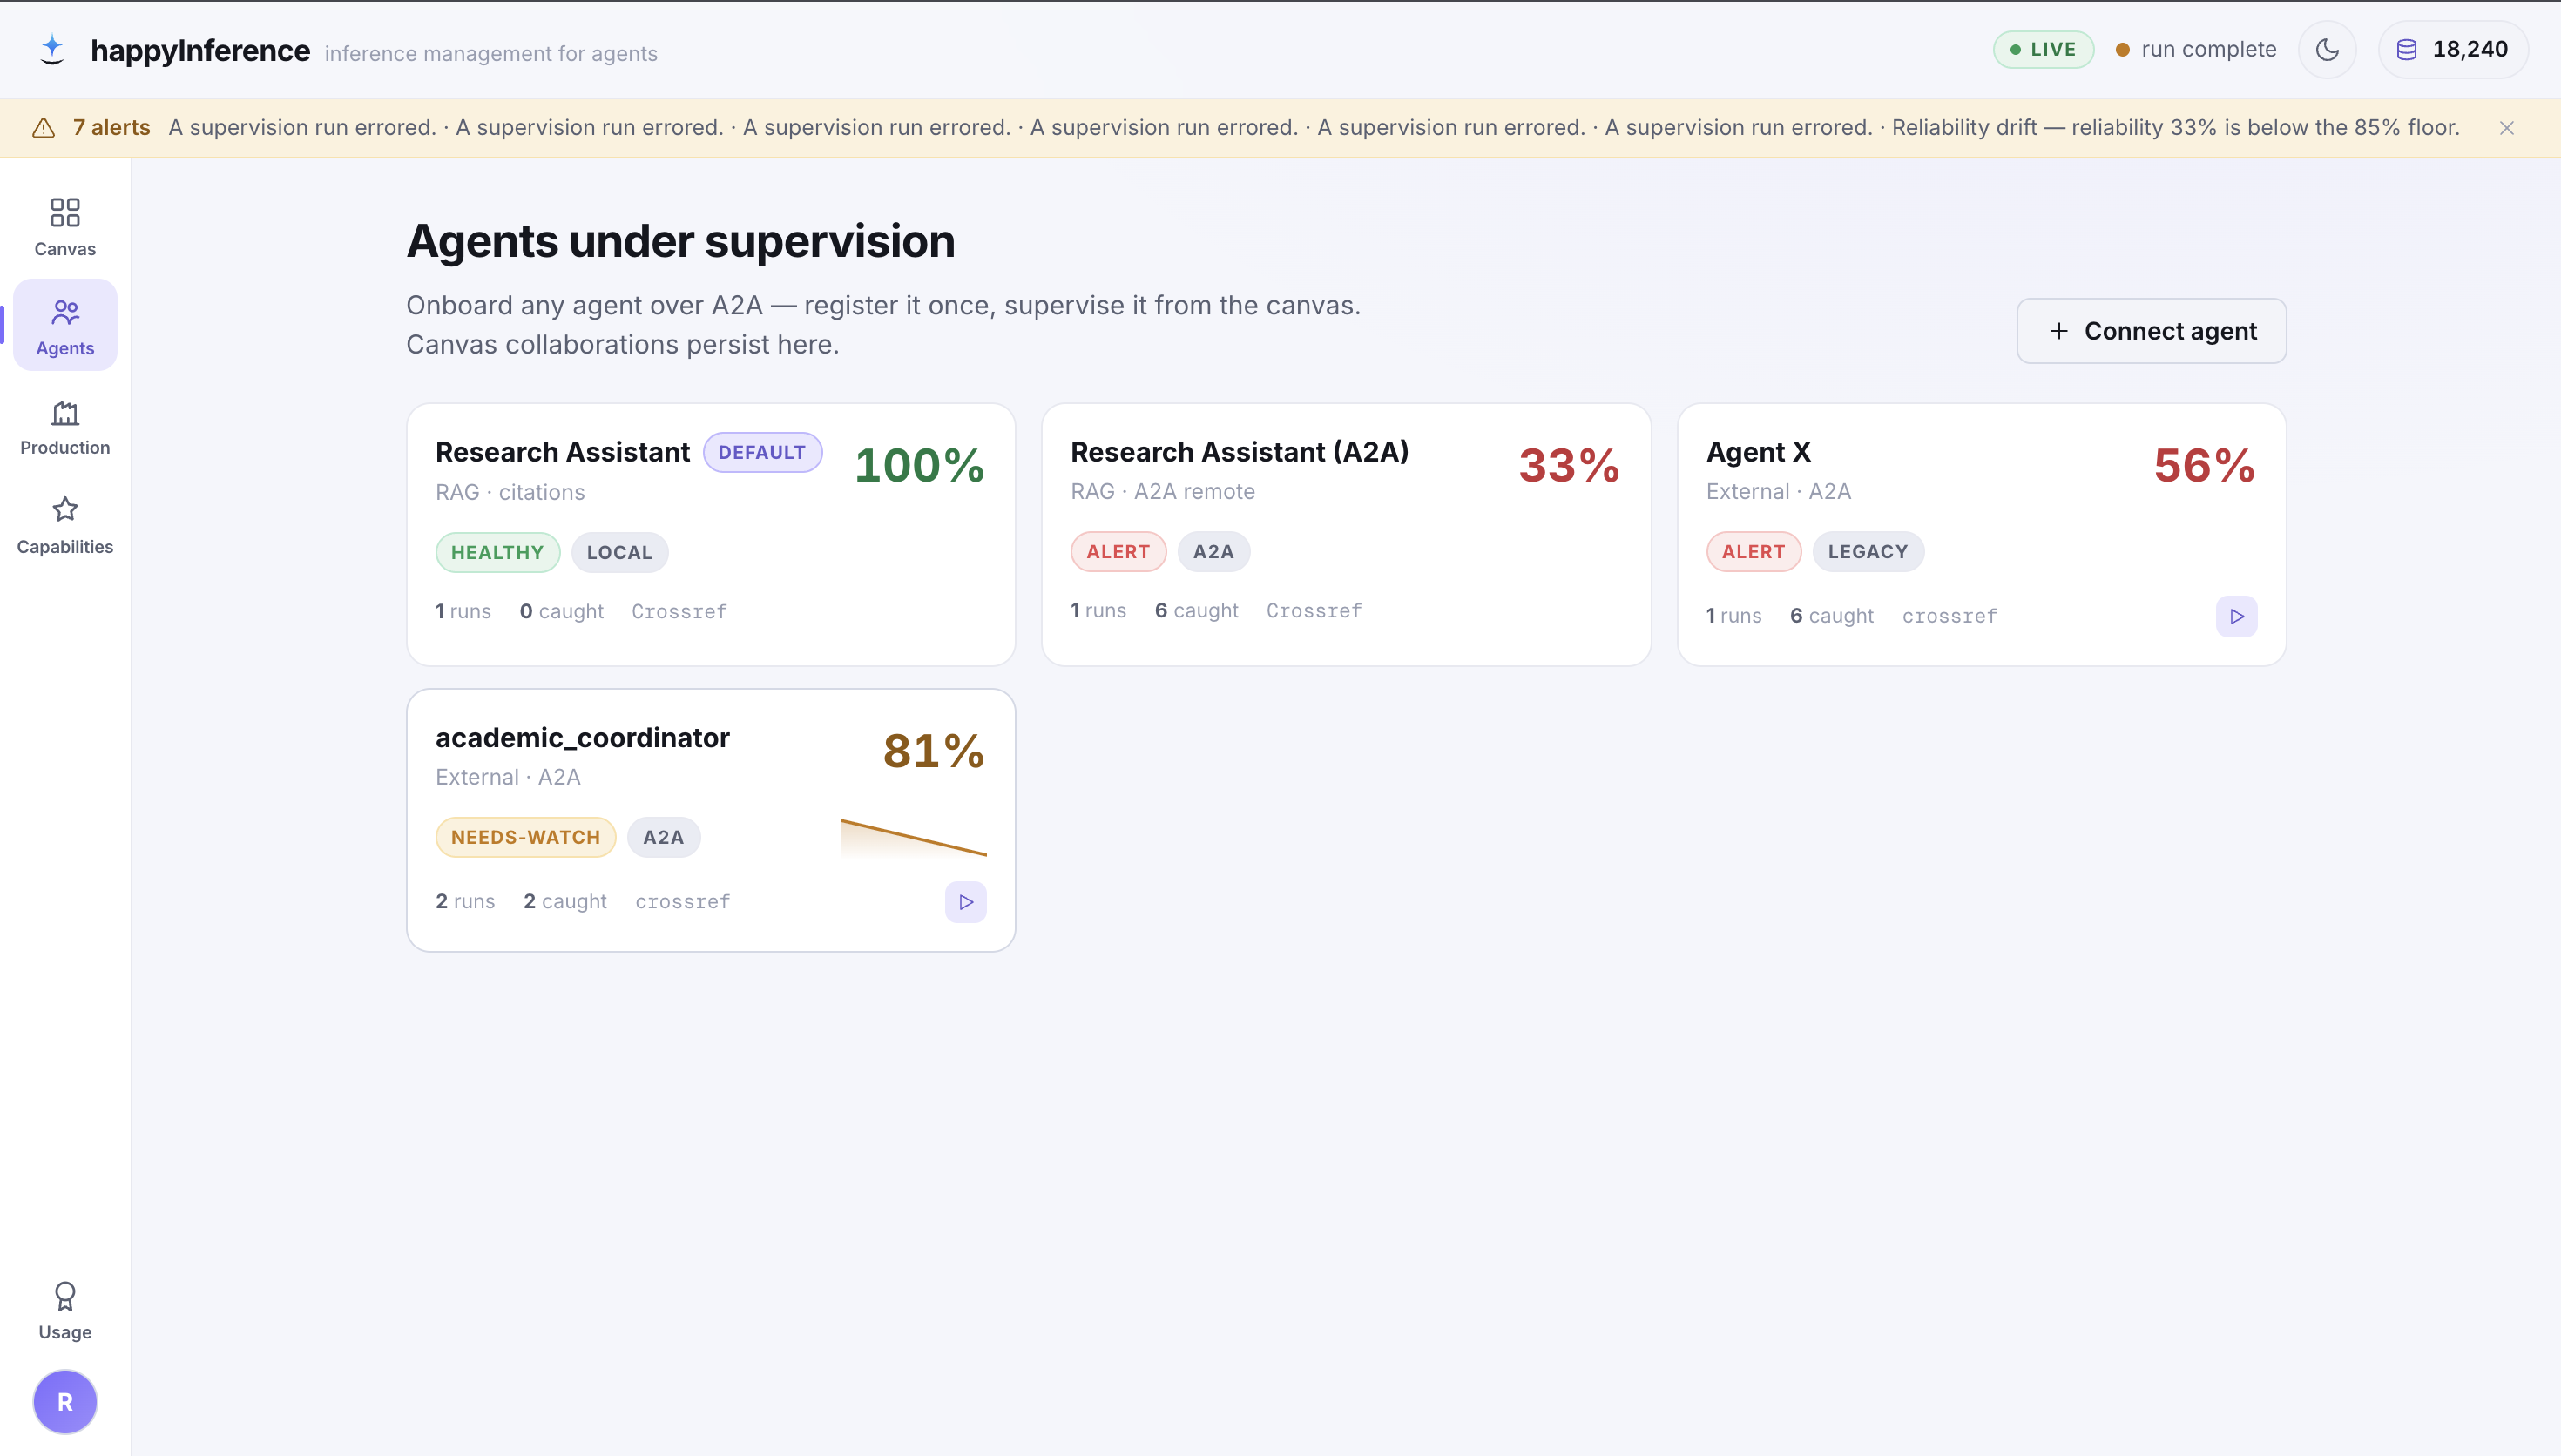Click the run complete status indicator
Viewport: 2561px width, 1456px height.
[x=2196, y=49]
